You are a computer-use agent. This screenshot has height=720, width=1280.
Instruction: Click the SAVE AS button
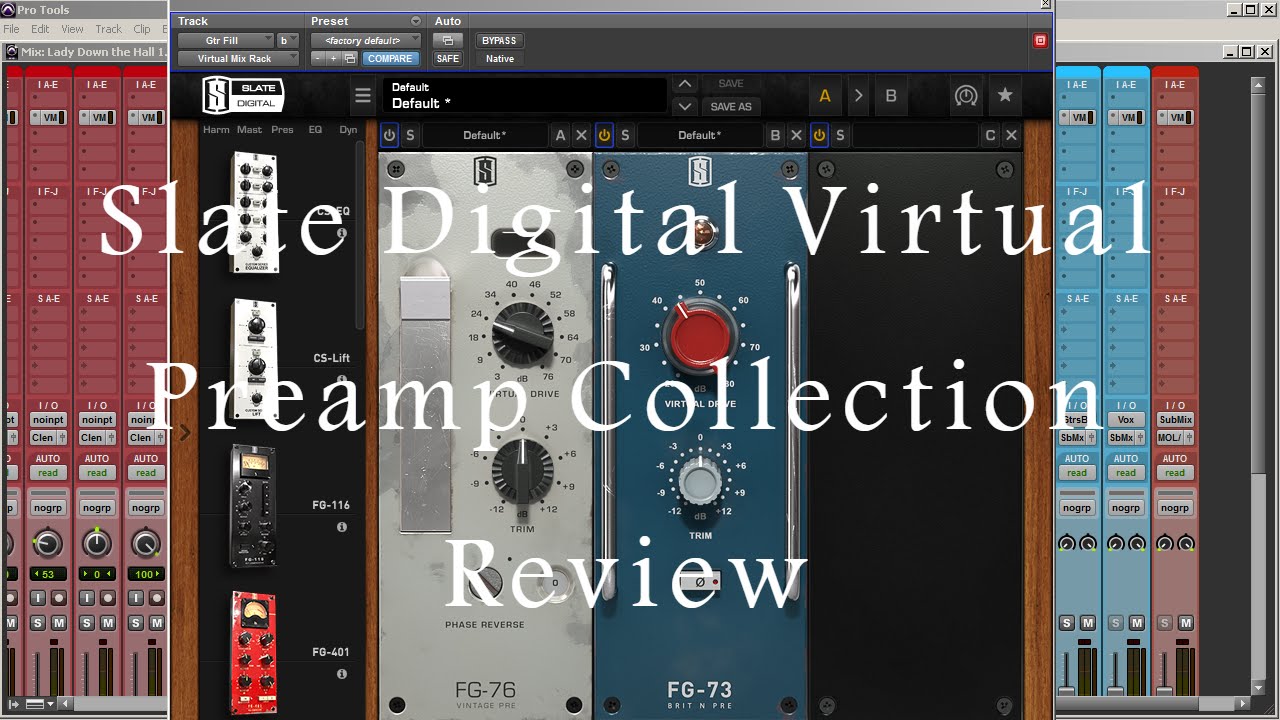pos(731,106)
